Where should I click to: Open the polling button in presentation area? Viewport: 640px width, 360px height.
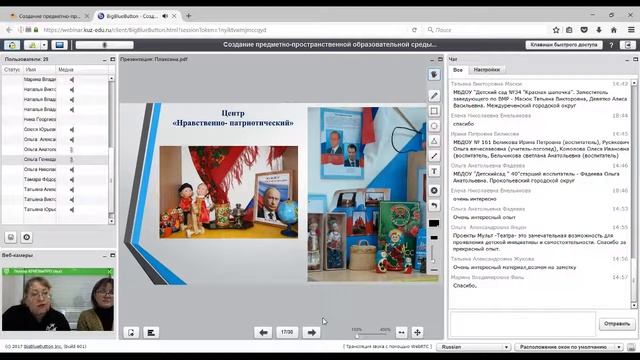(x=151, y=333)
